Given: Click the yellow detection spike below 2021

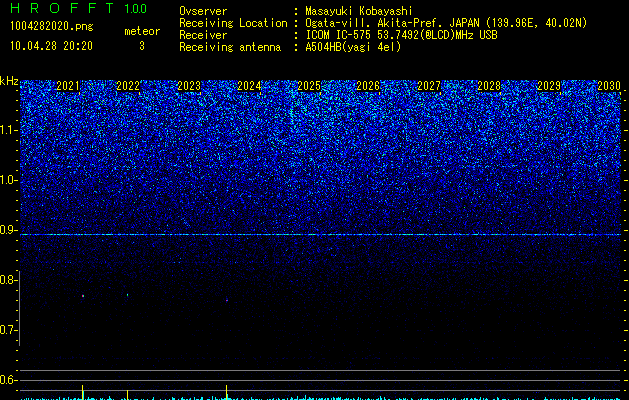Looking at the screenshot, I should point(83,392).
